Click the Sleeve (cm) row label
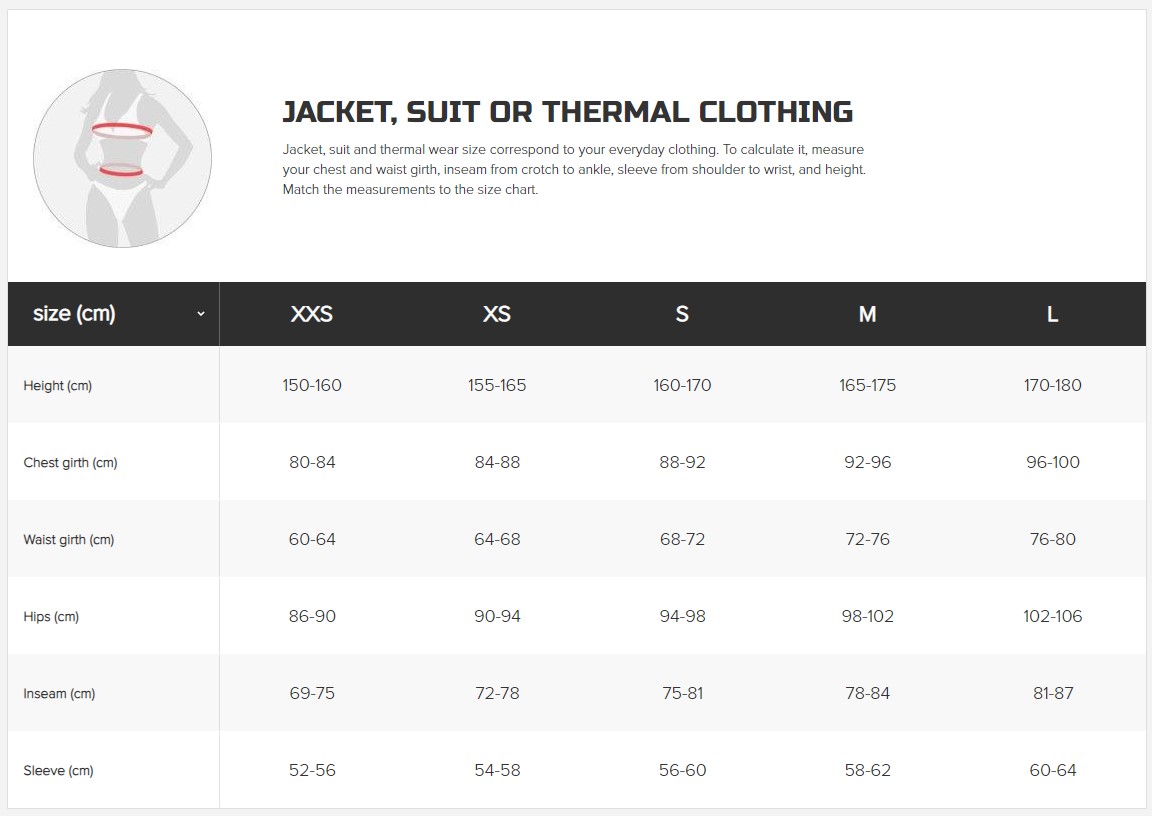Screen dimensions: 1152x816 pos(58,770)
